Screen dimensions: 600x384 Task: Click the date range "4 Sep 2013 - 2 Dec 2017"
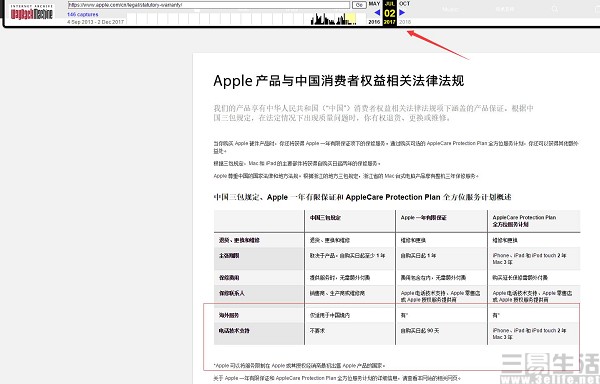coord(96,22)
